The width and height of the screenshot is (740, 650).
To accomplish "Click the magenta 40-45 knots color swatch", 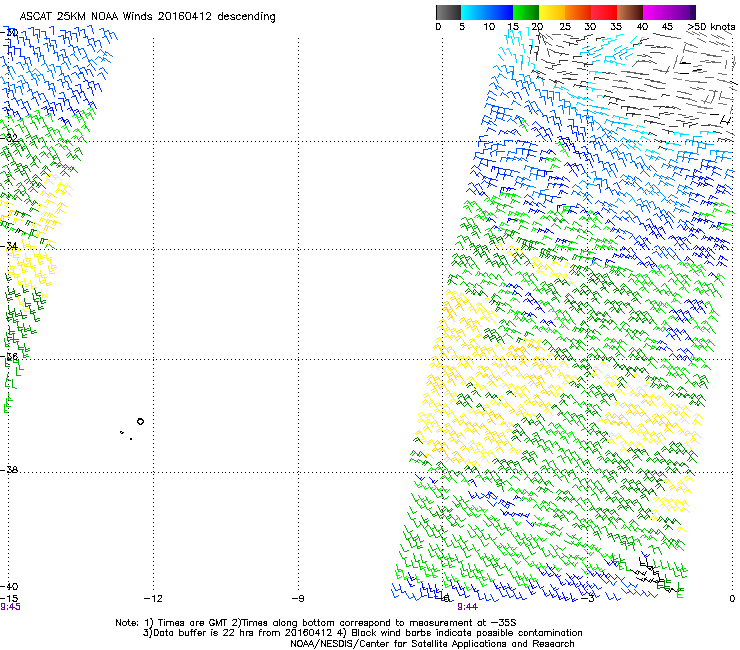I will tap(656, 12).
